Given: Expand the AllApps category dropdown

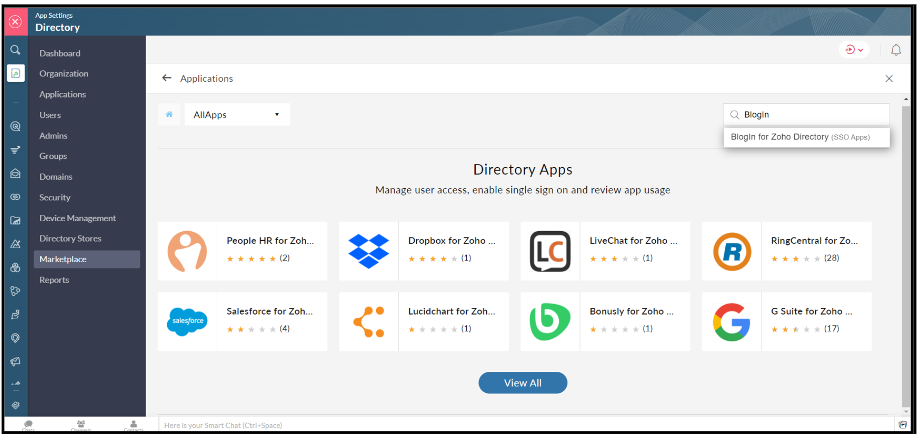Looking at the screenshot, I should pos(237,114).
